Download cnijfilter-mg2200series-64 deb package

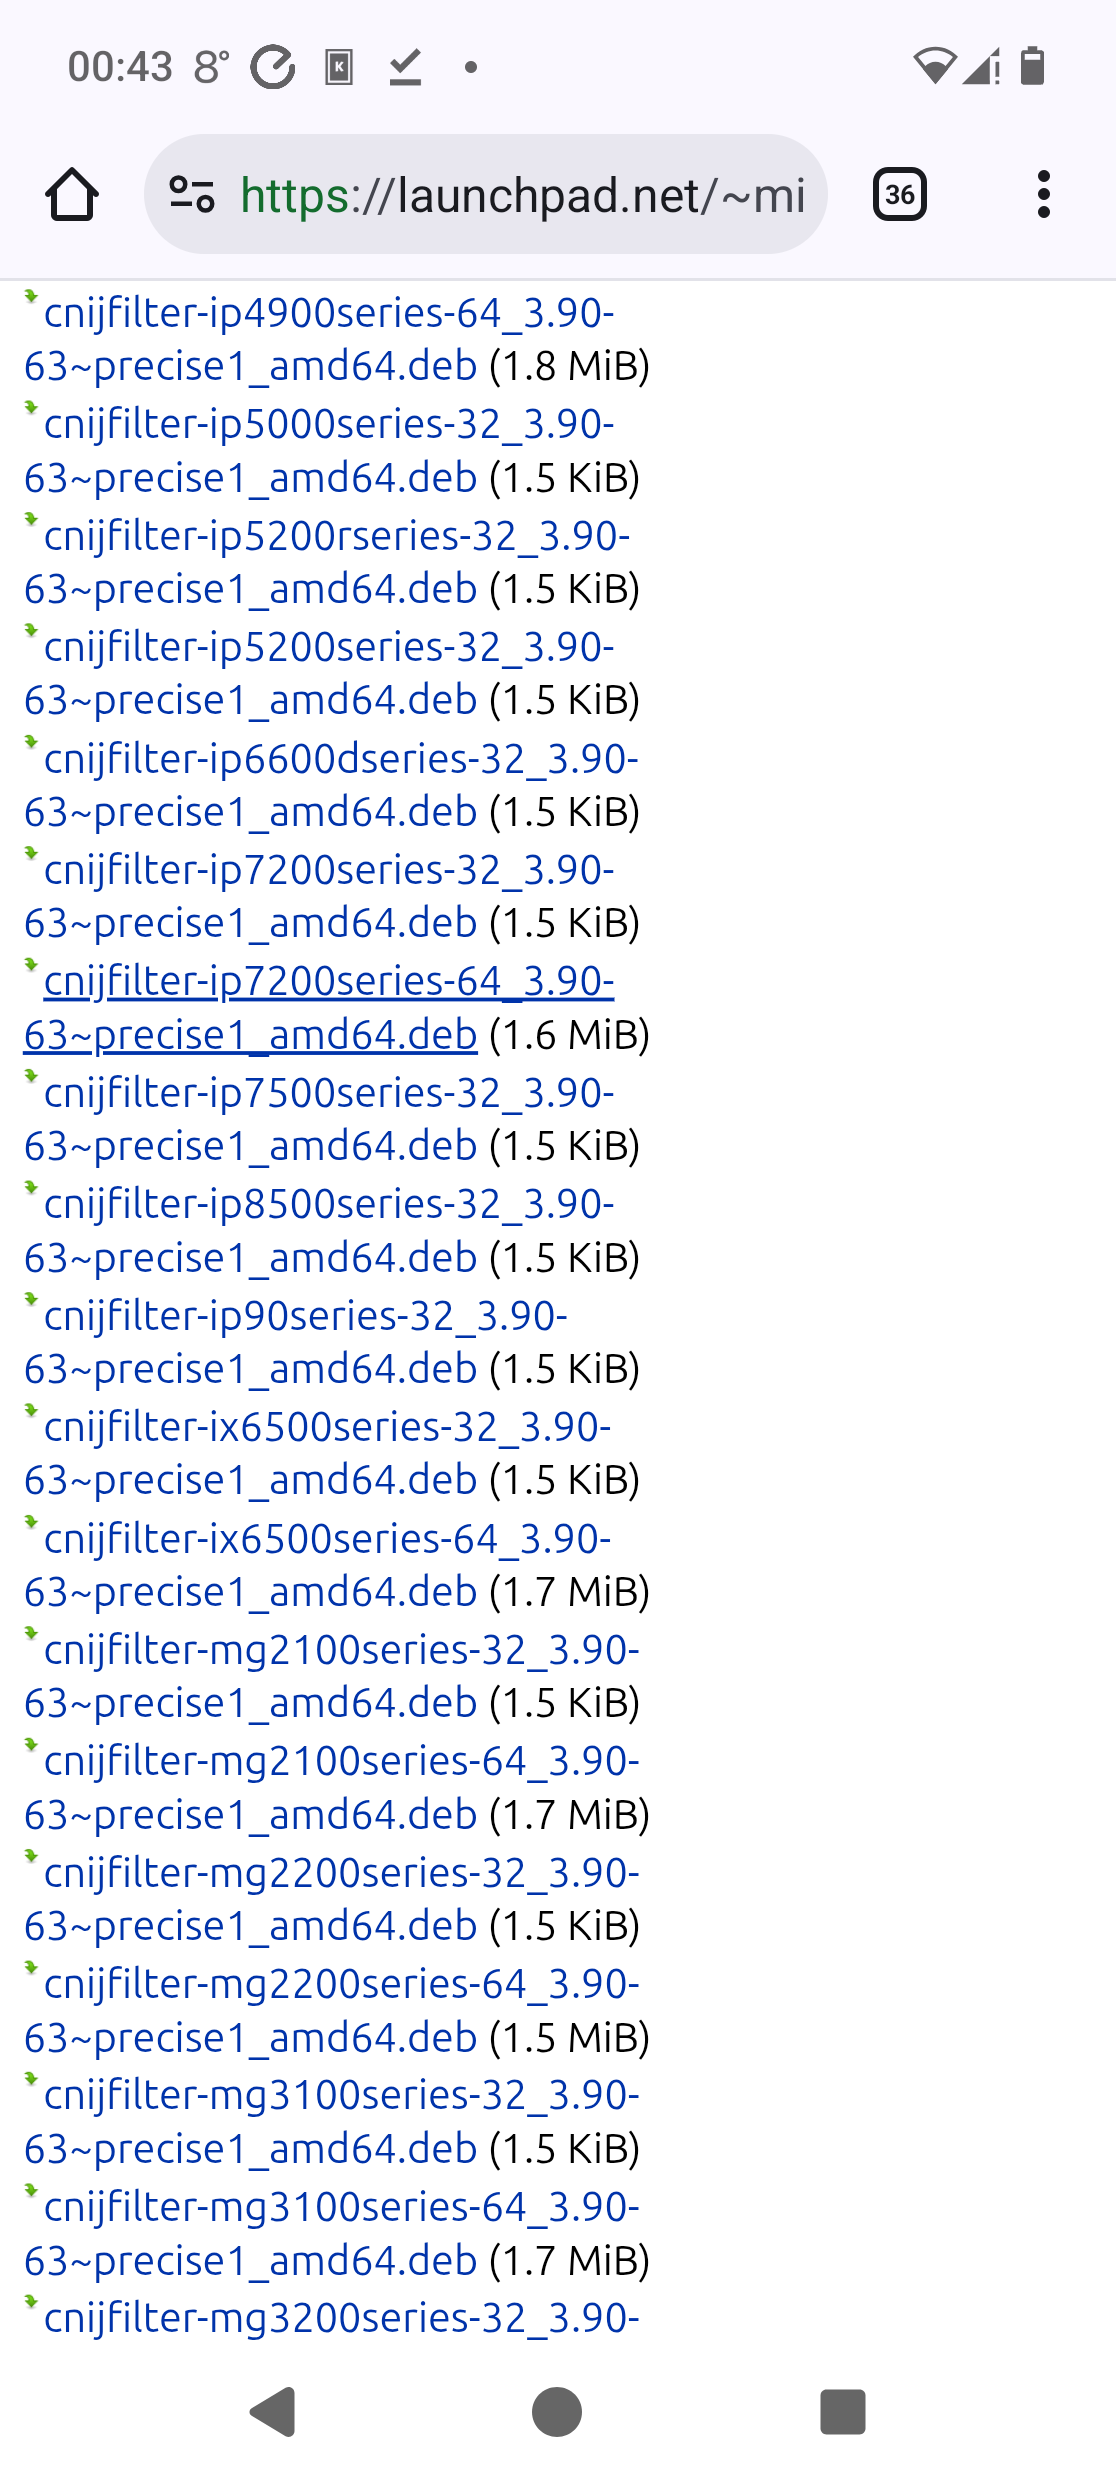click(x=341, y=1984)
